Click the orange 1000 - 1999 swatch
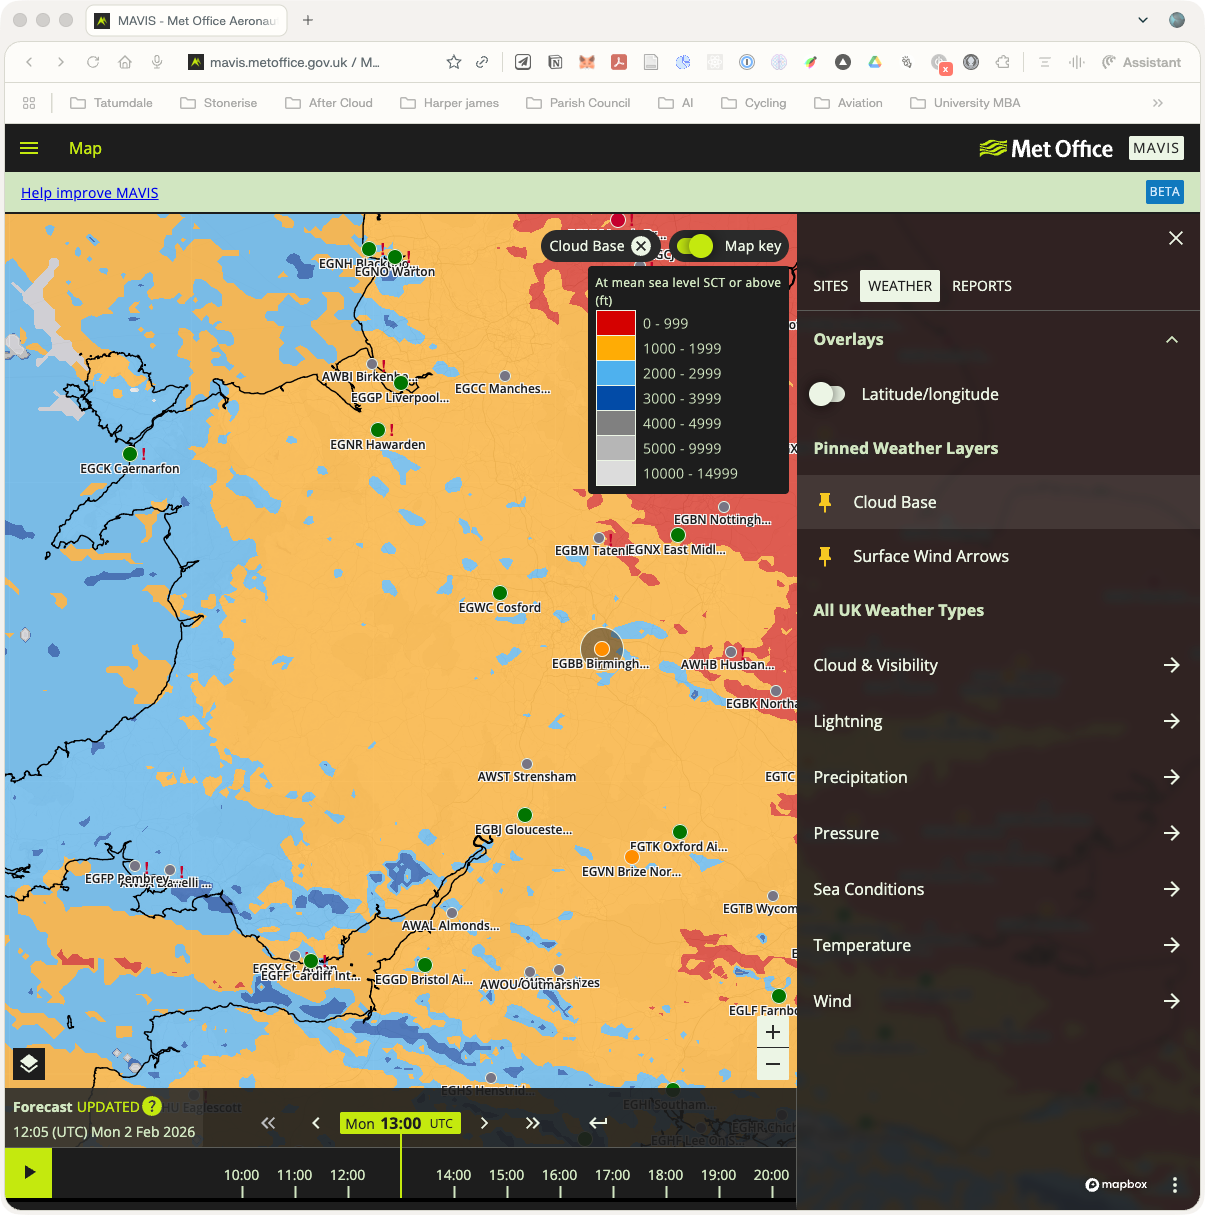The height and width of the screenshot is (1215, 1205). pos(616,348)
